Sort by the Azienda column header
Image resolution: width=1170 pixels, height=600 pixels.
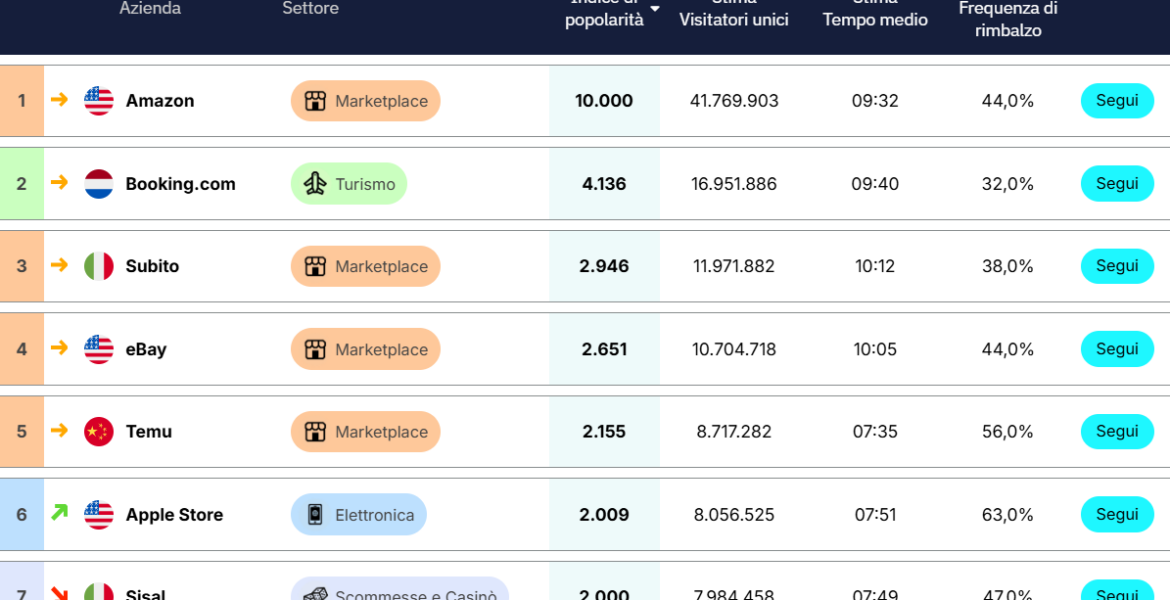(150, 8)
